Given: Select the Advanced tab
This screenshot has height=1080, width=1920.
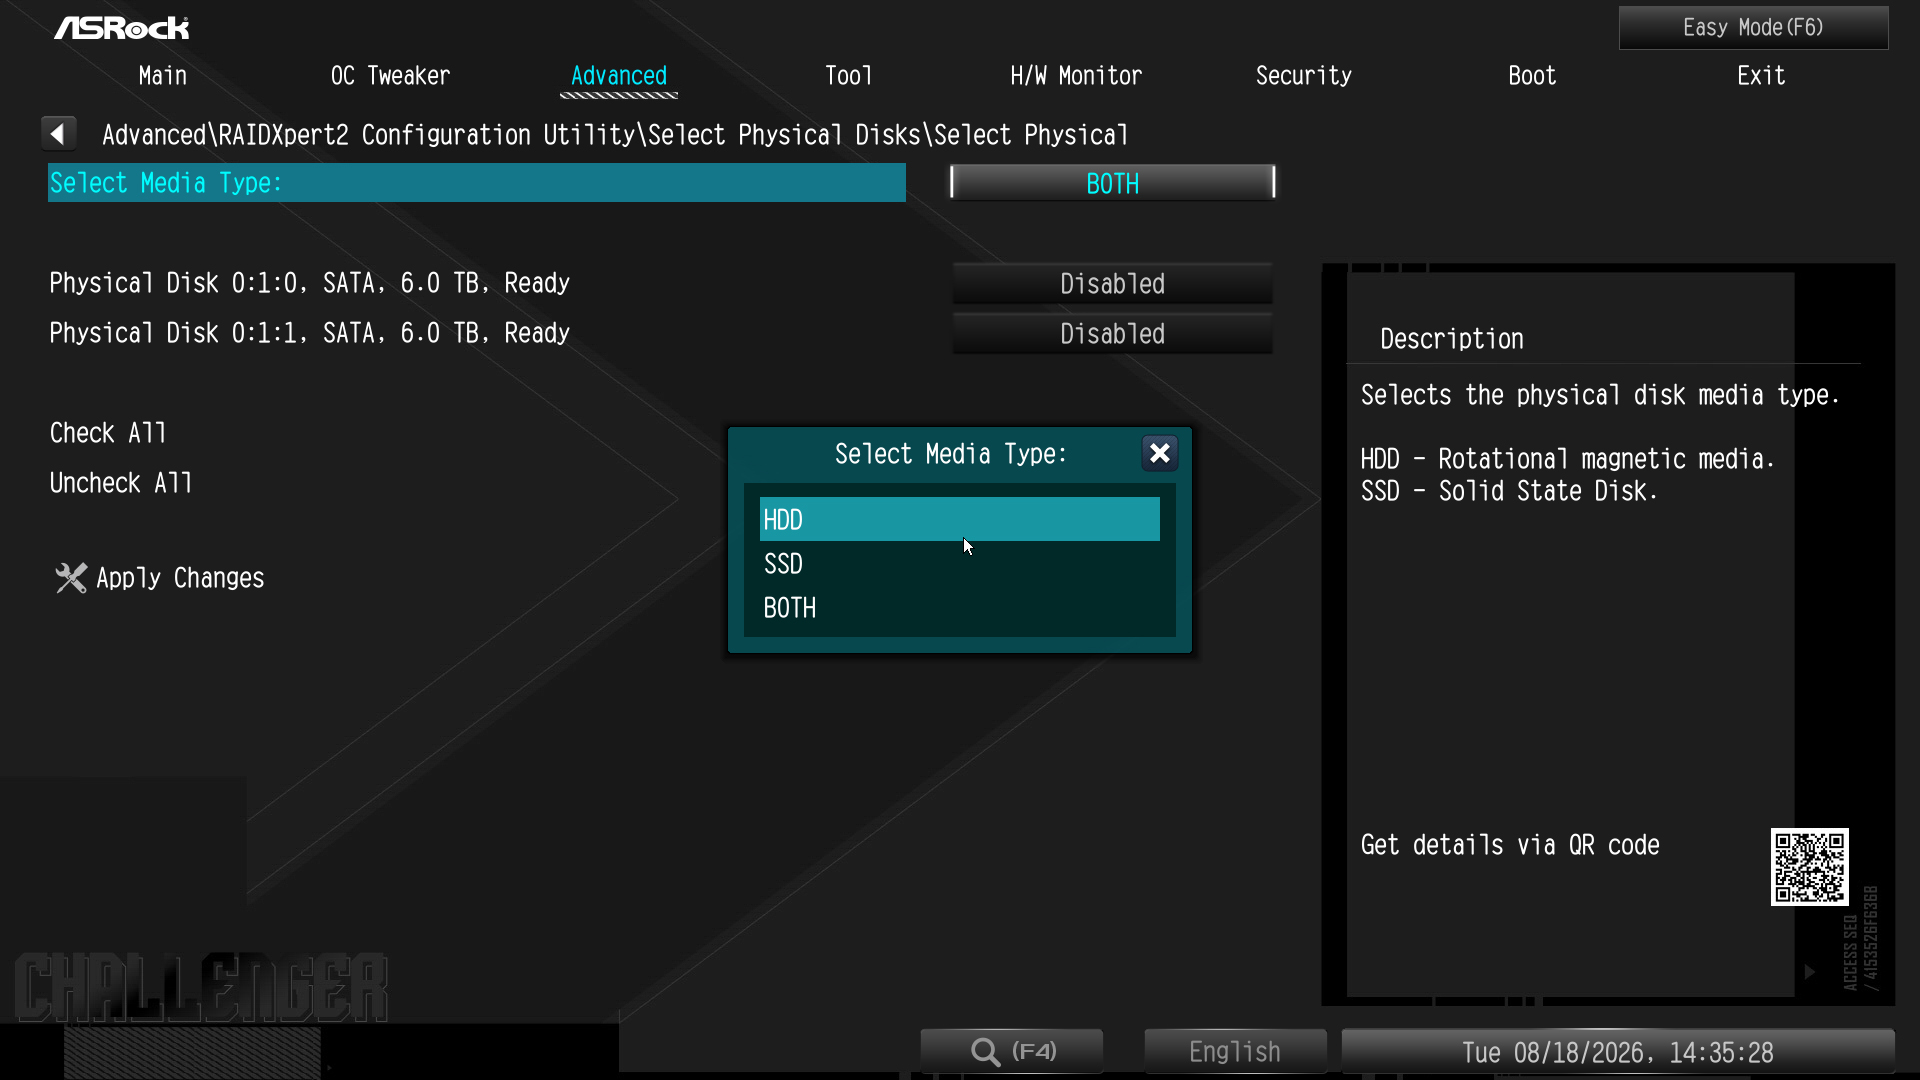Looking at the screenshot, I should click(619, 76).
